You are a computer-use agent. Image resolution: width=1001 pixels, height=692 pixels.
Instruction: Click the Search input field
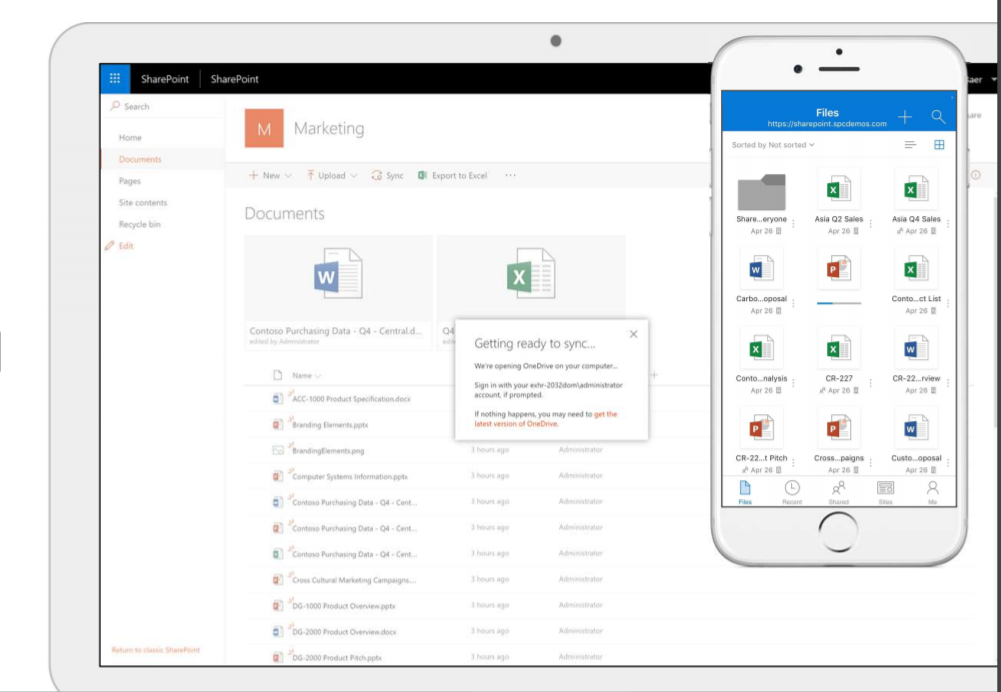pos(162,106)
